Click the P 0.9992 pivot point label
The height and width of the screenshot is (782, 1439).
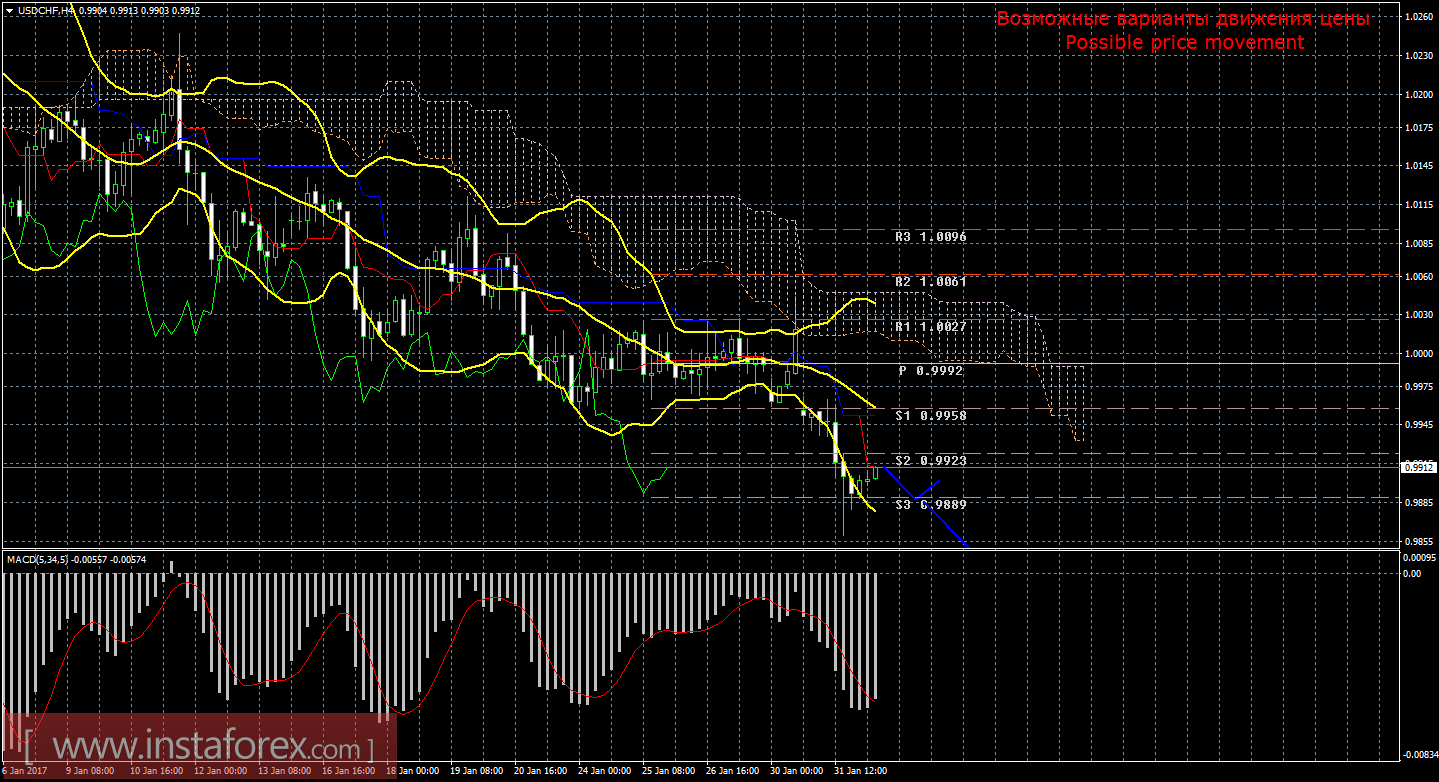coord(930,371)
